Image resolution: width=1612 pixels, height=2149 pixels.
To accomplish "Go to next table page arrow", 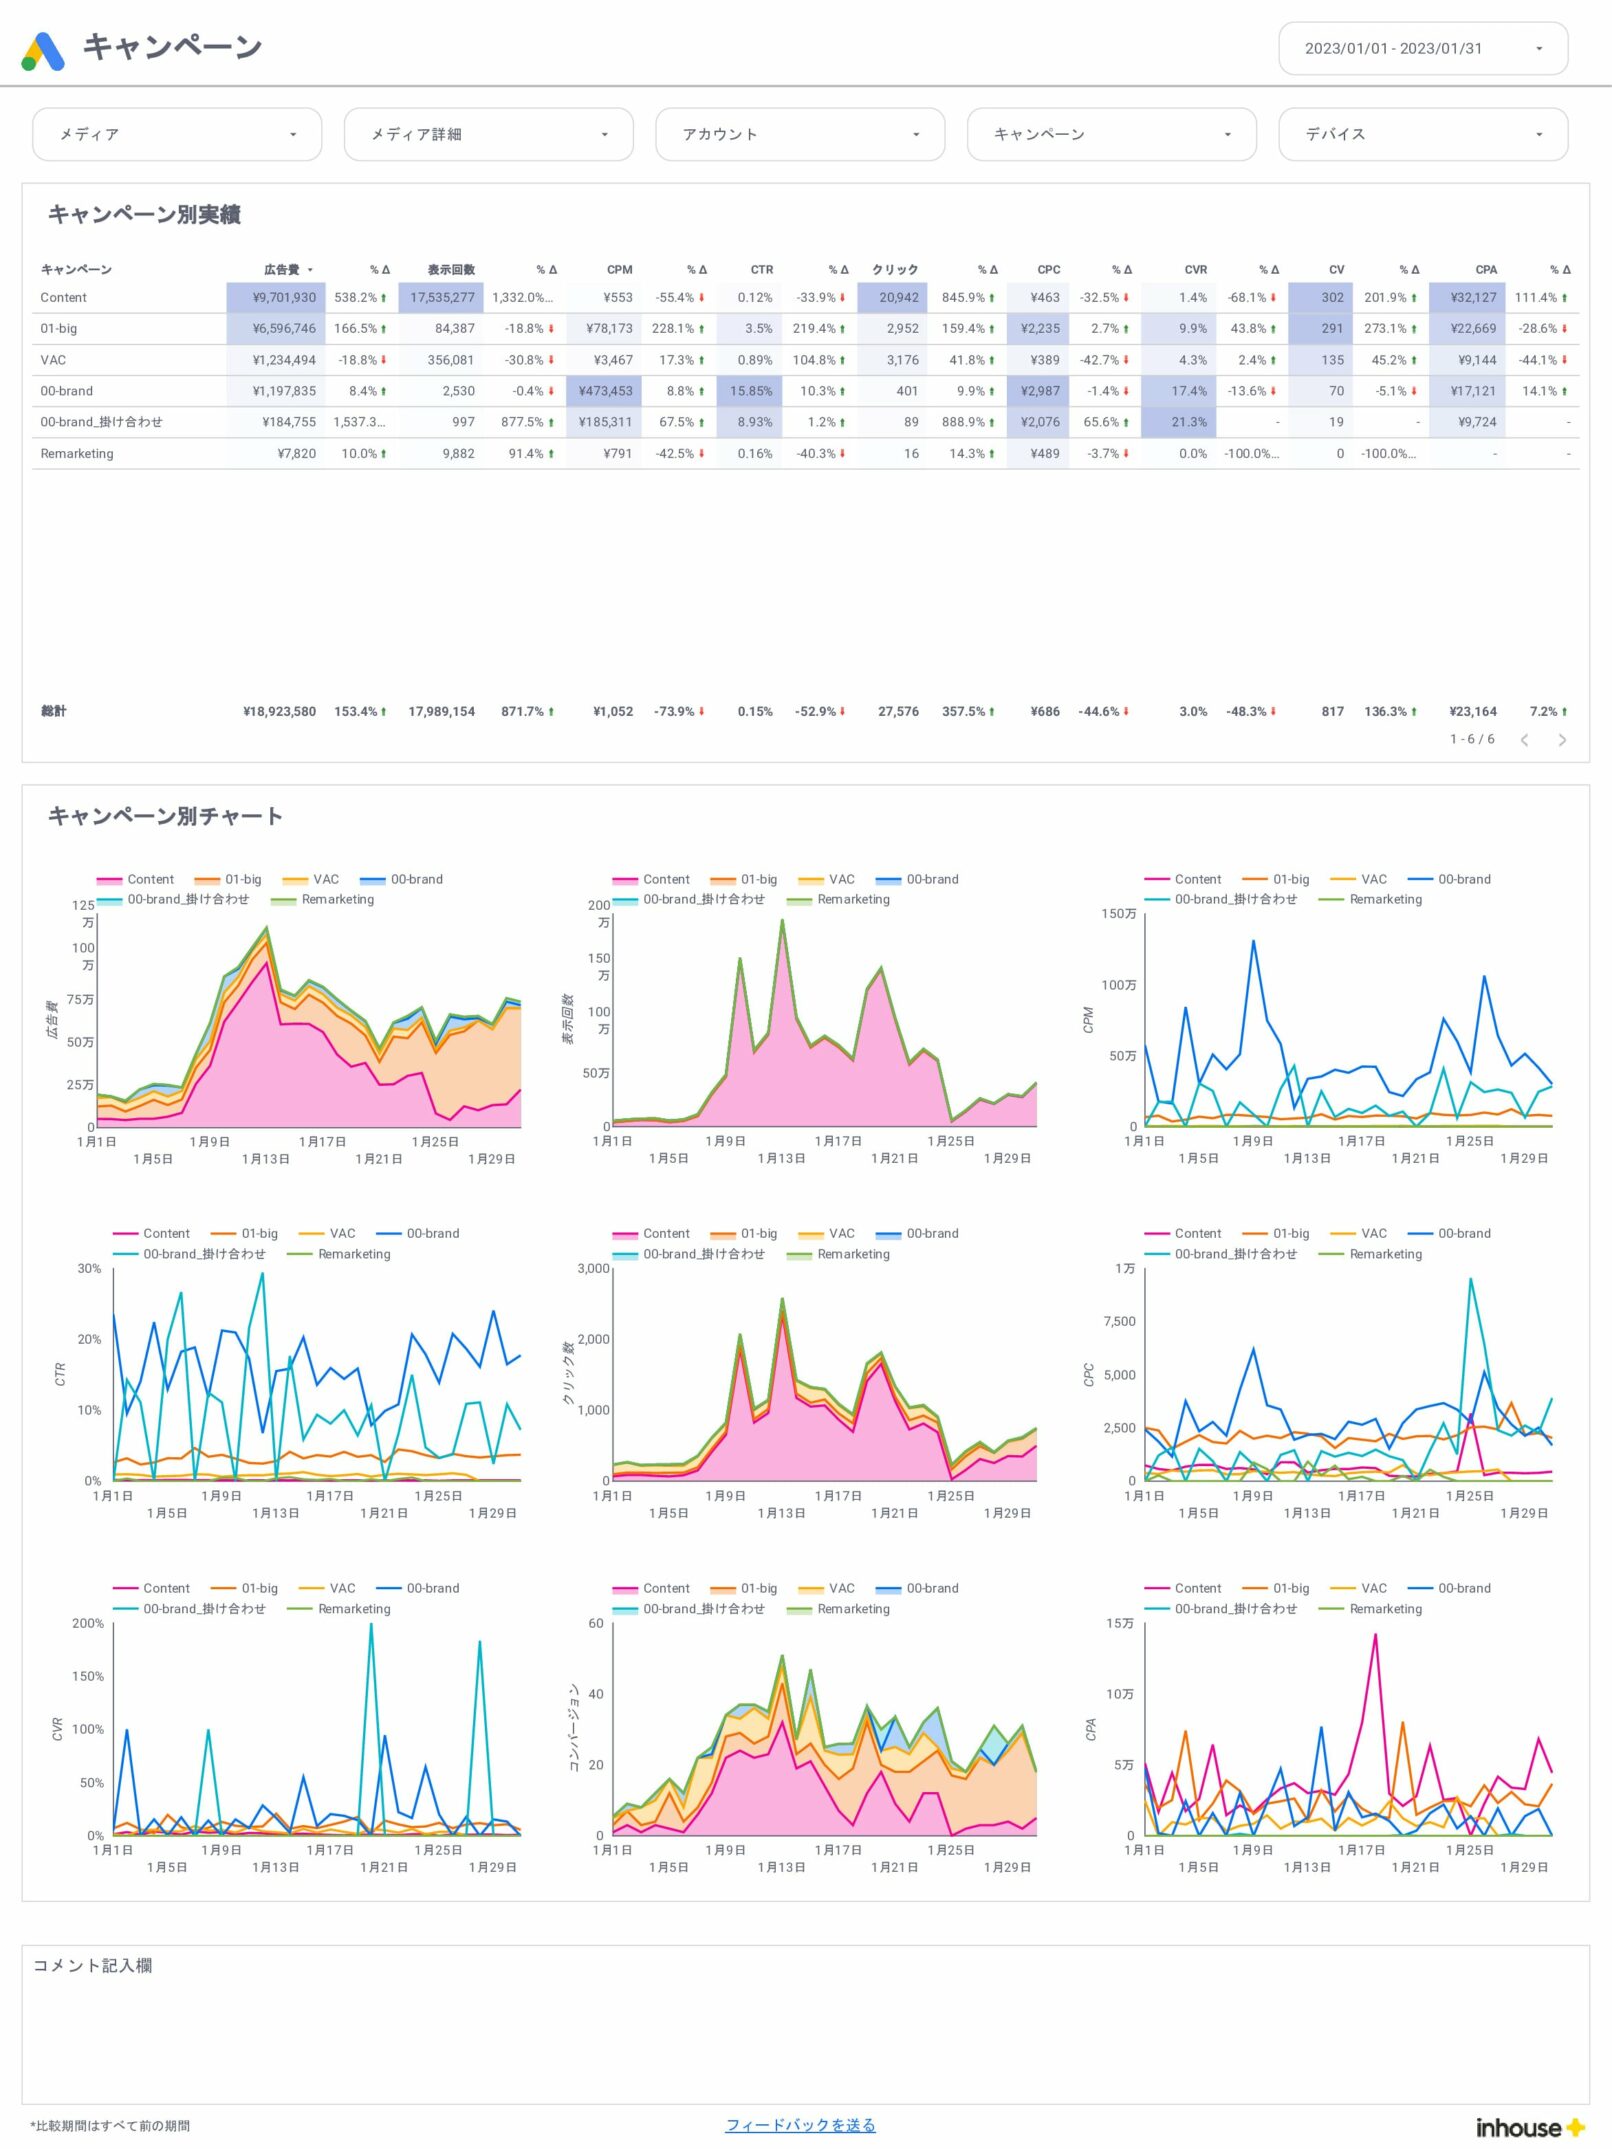I will 1561,740.
